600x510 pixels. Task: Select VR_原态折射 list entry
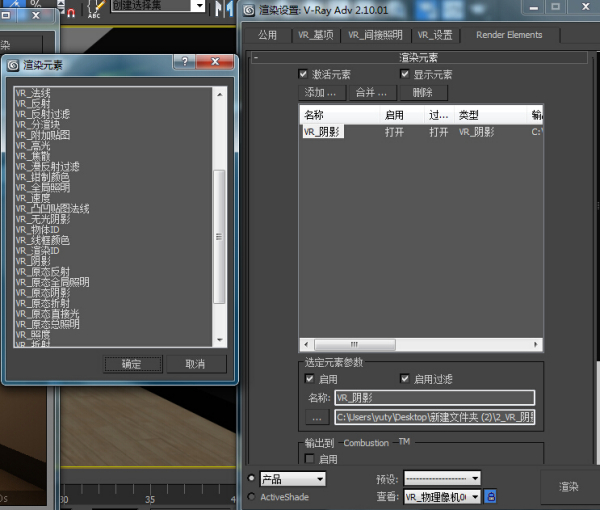click(x=42, y=303)
